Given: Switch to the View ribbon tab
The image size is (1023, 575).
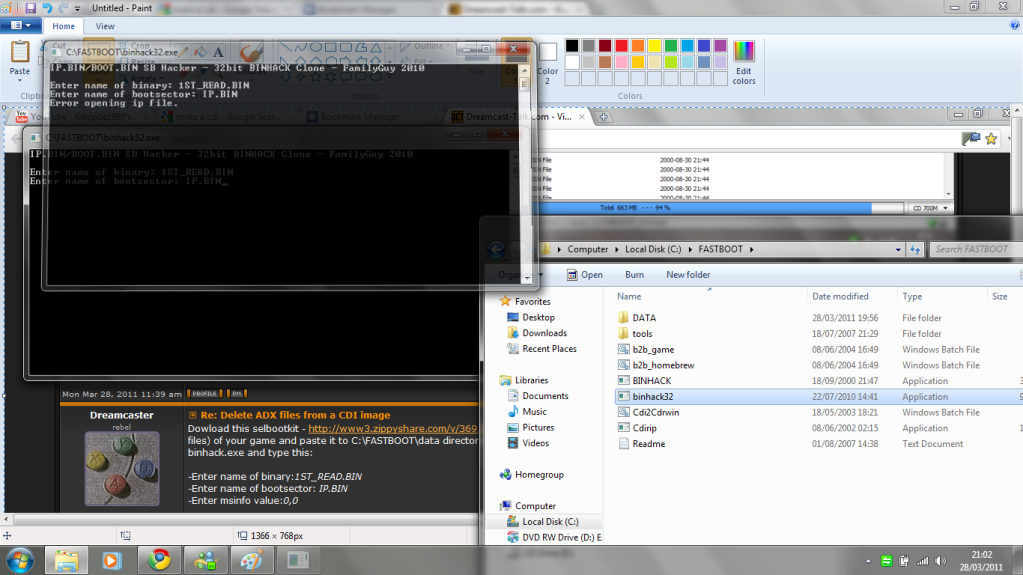Looking at the screenshot, I should coord(104,26).
